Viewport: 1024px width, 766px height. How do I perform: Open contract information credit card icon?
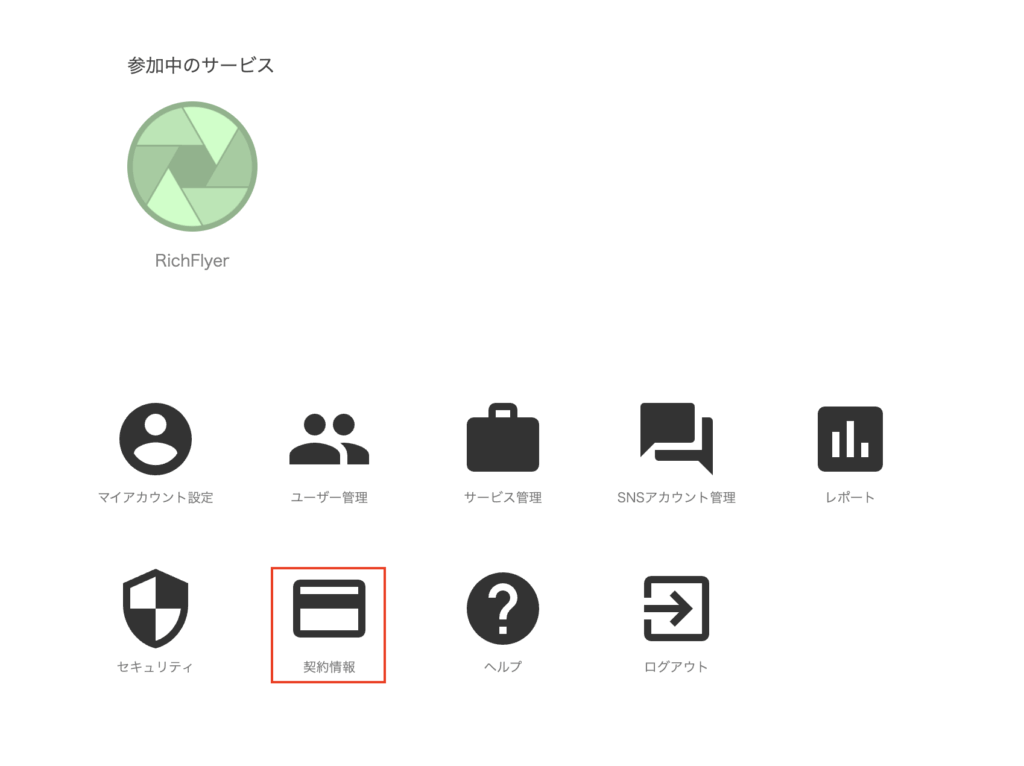(329, 608)
